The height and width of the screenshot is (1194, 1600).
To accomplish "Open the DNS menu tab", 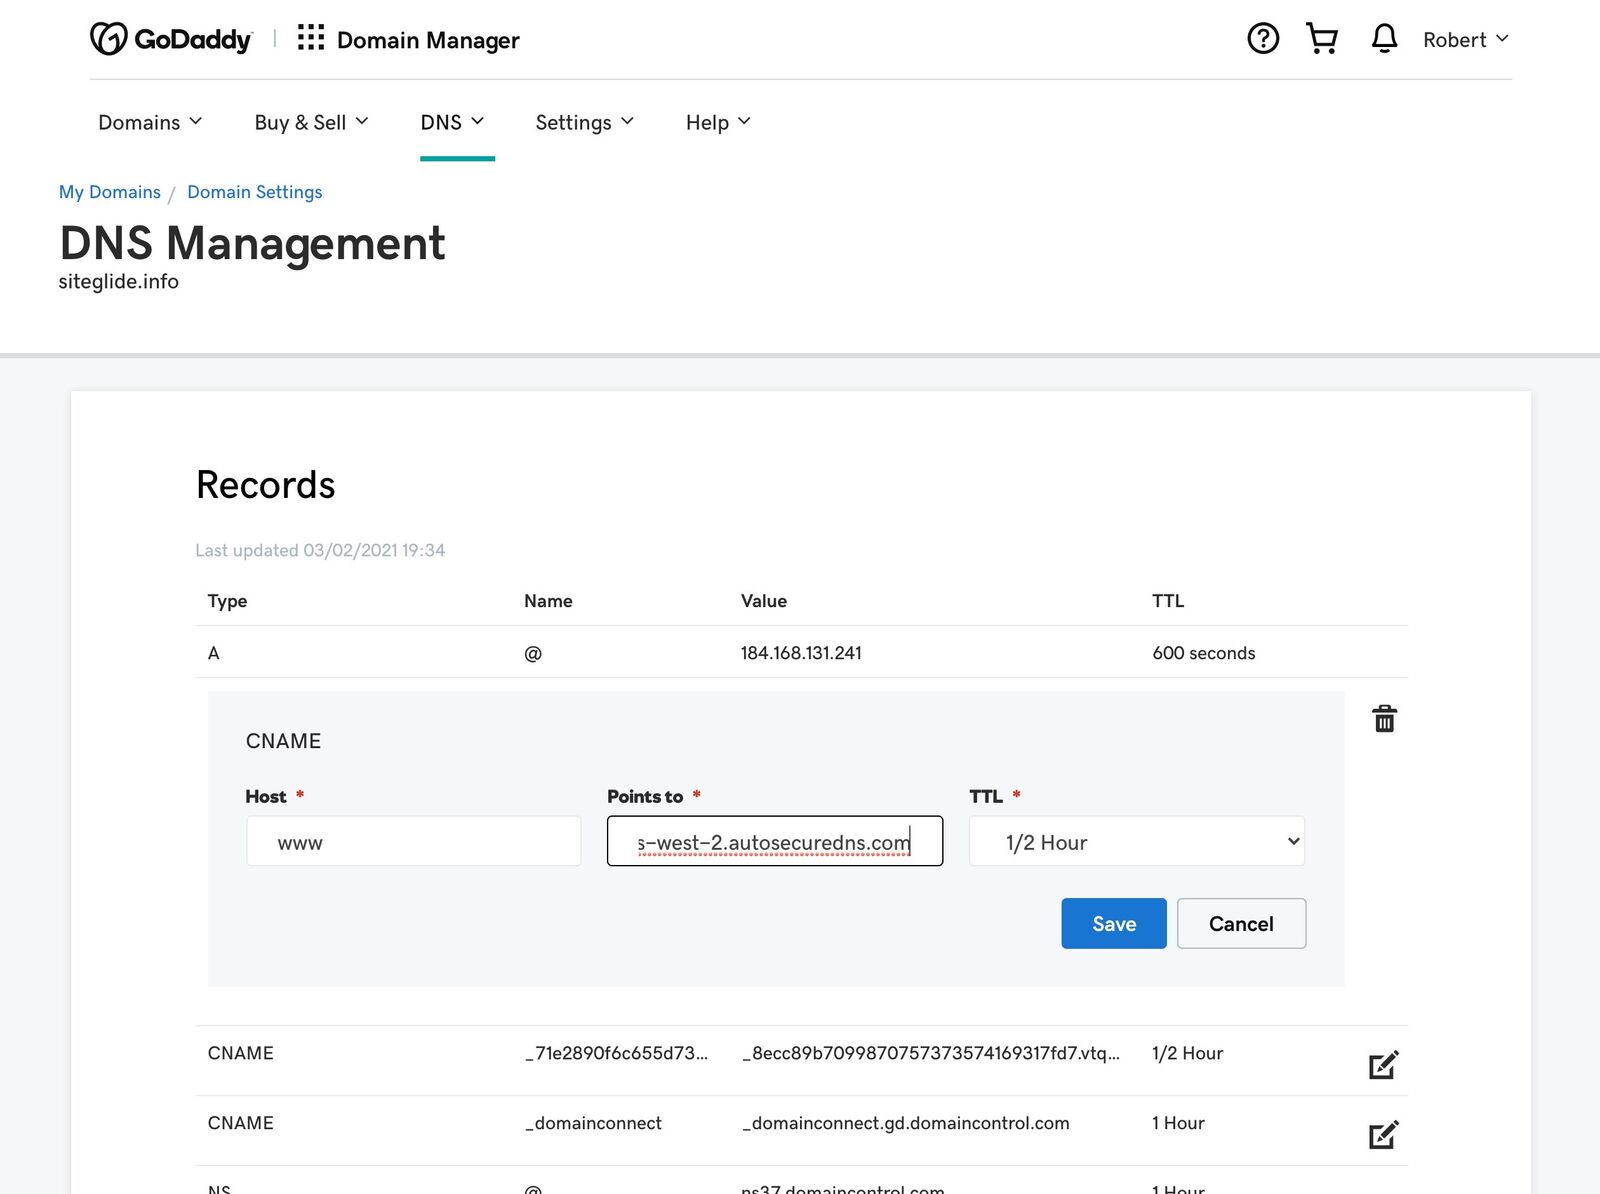I will (452, 122).
